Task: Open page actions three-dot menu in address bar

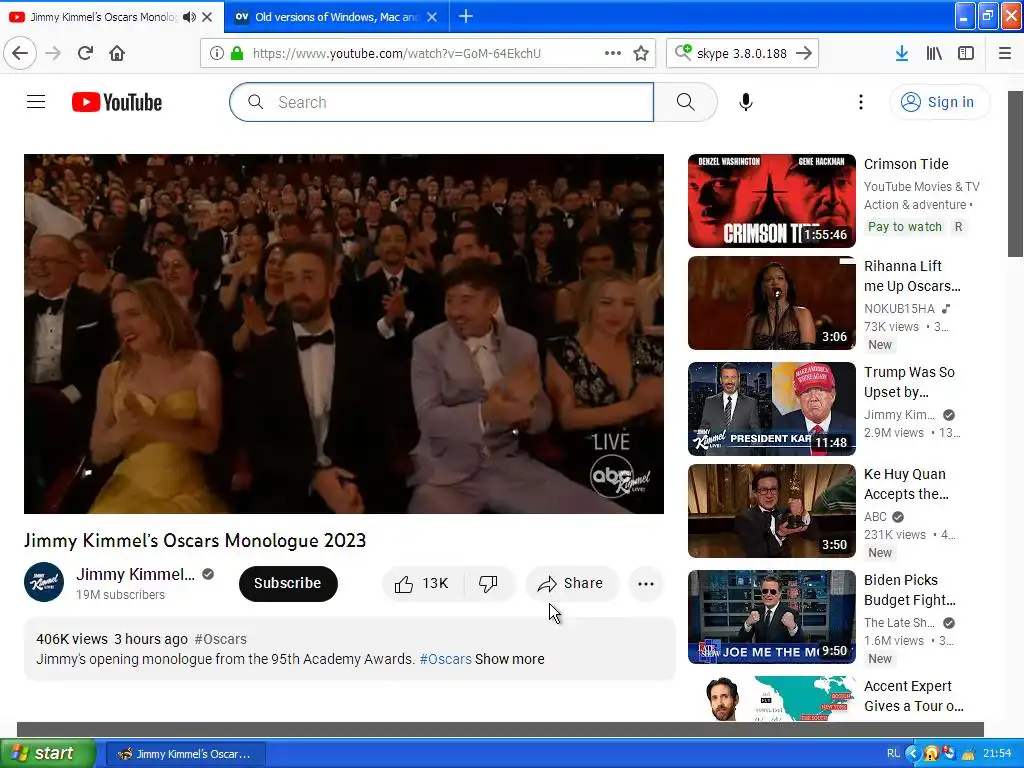Action: point(613,53)
